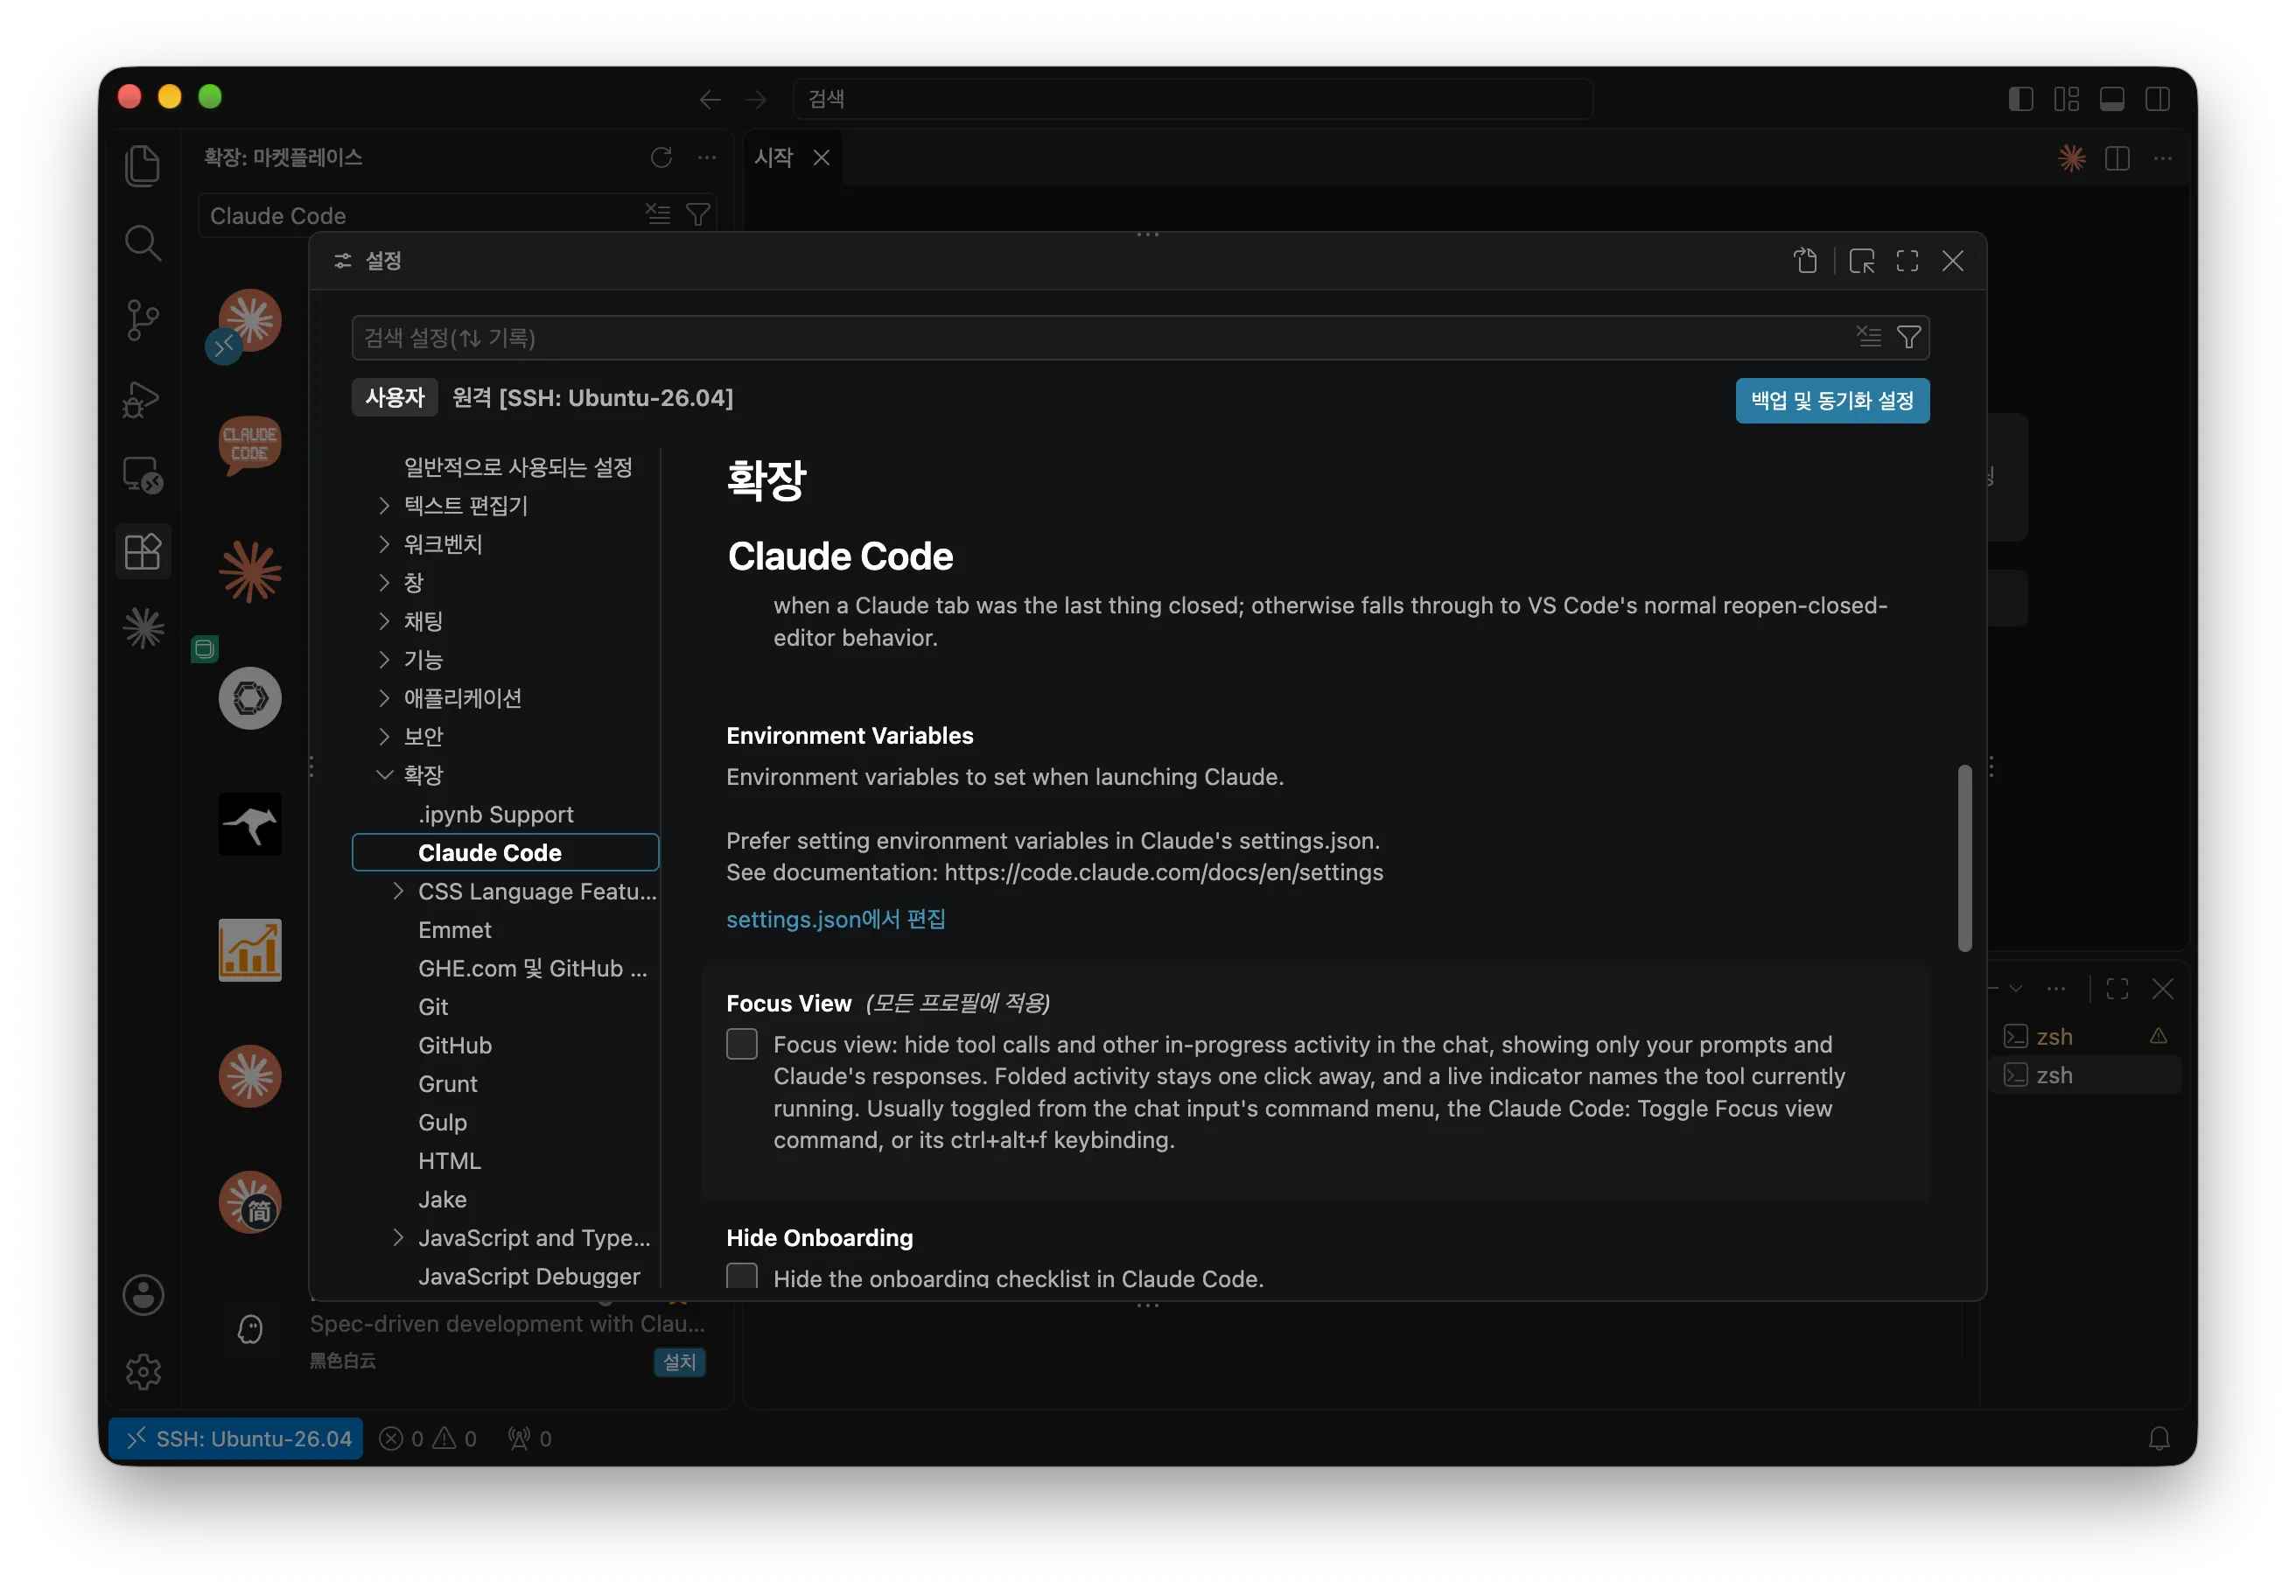Click Claude Code icon in editor title bar
2296x1596 pixels.
tap(2072, 158)
